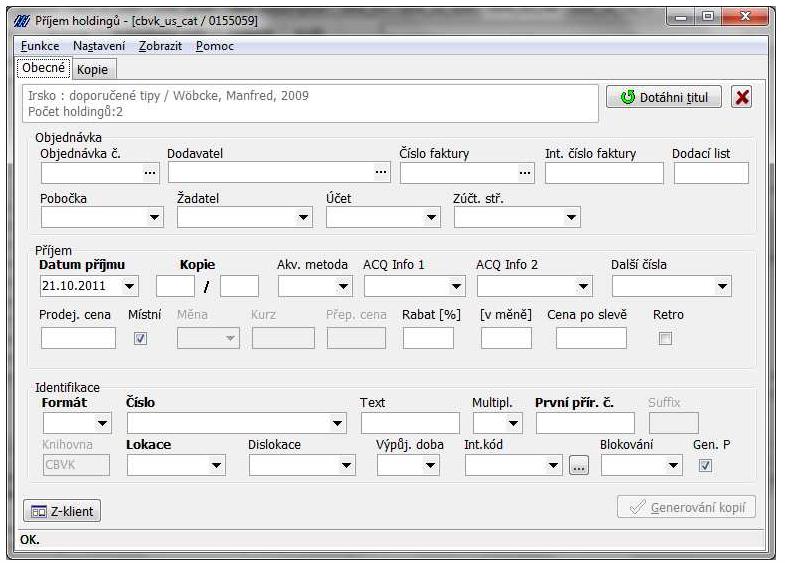This screenshot has width=785, height=563.
Task: Click the Generování kopií button
Action: pos(686,507)
